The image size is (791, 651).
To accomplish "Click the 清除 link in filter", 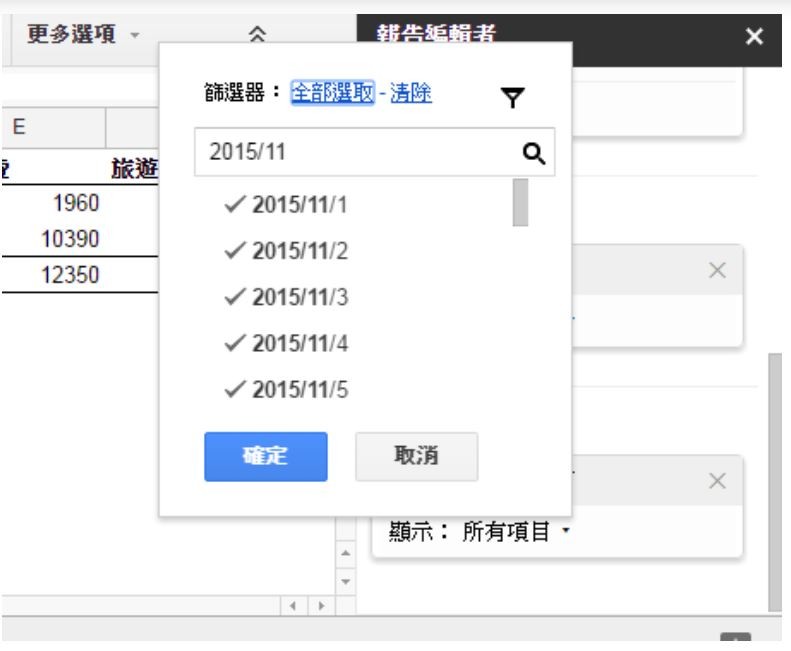I will click(x=411, y=93).
